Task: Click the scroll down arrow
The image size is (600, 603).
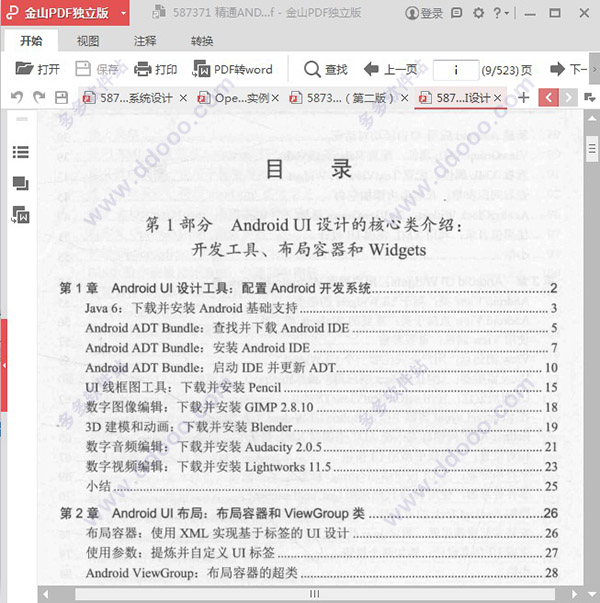Action: tap(592, 595)
